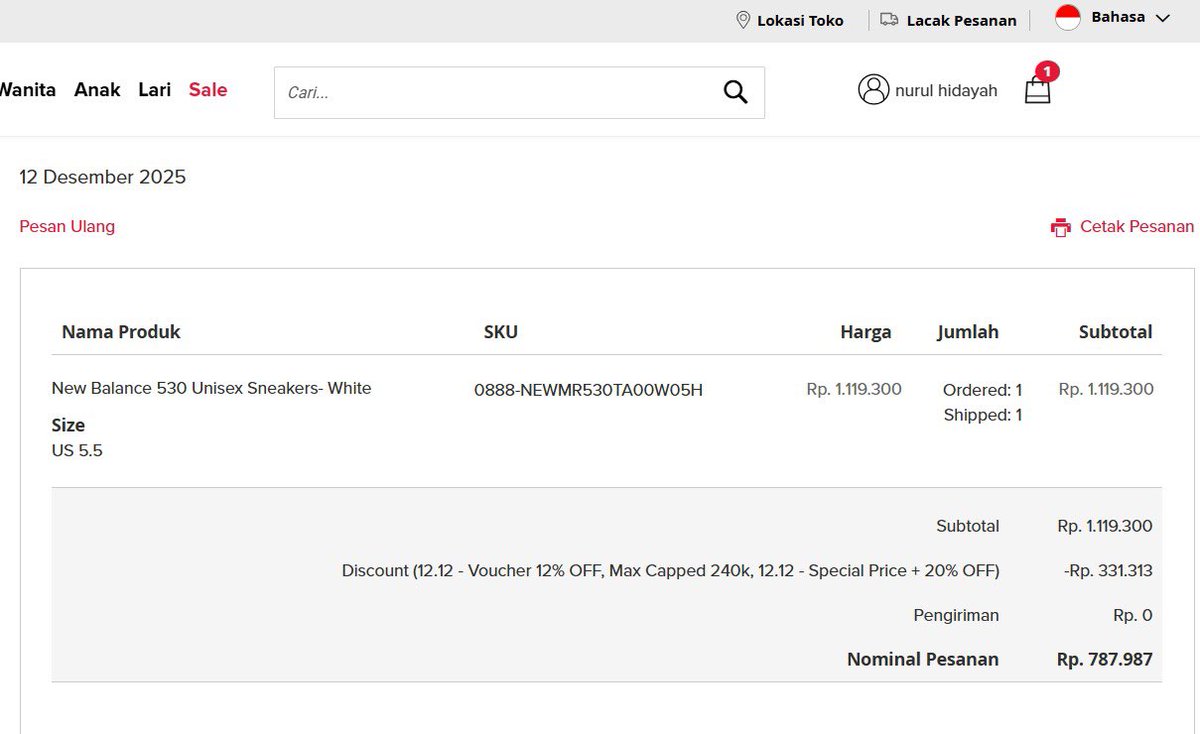Click the SKU column header
The height and width of the screenshot is (734, 1200).
pyautogui.click(x=501, y=332)
